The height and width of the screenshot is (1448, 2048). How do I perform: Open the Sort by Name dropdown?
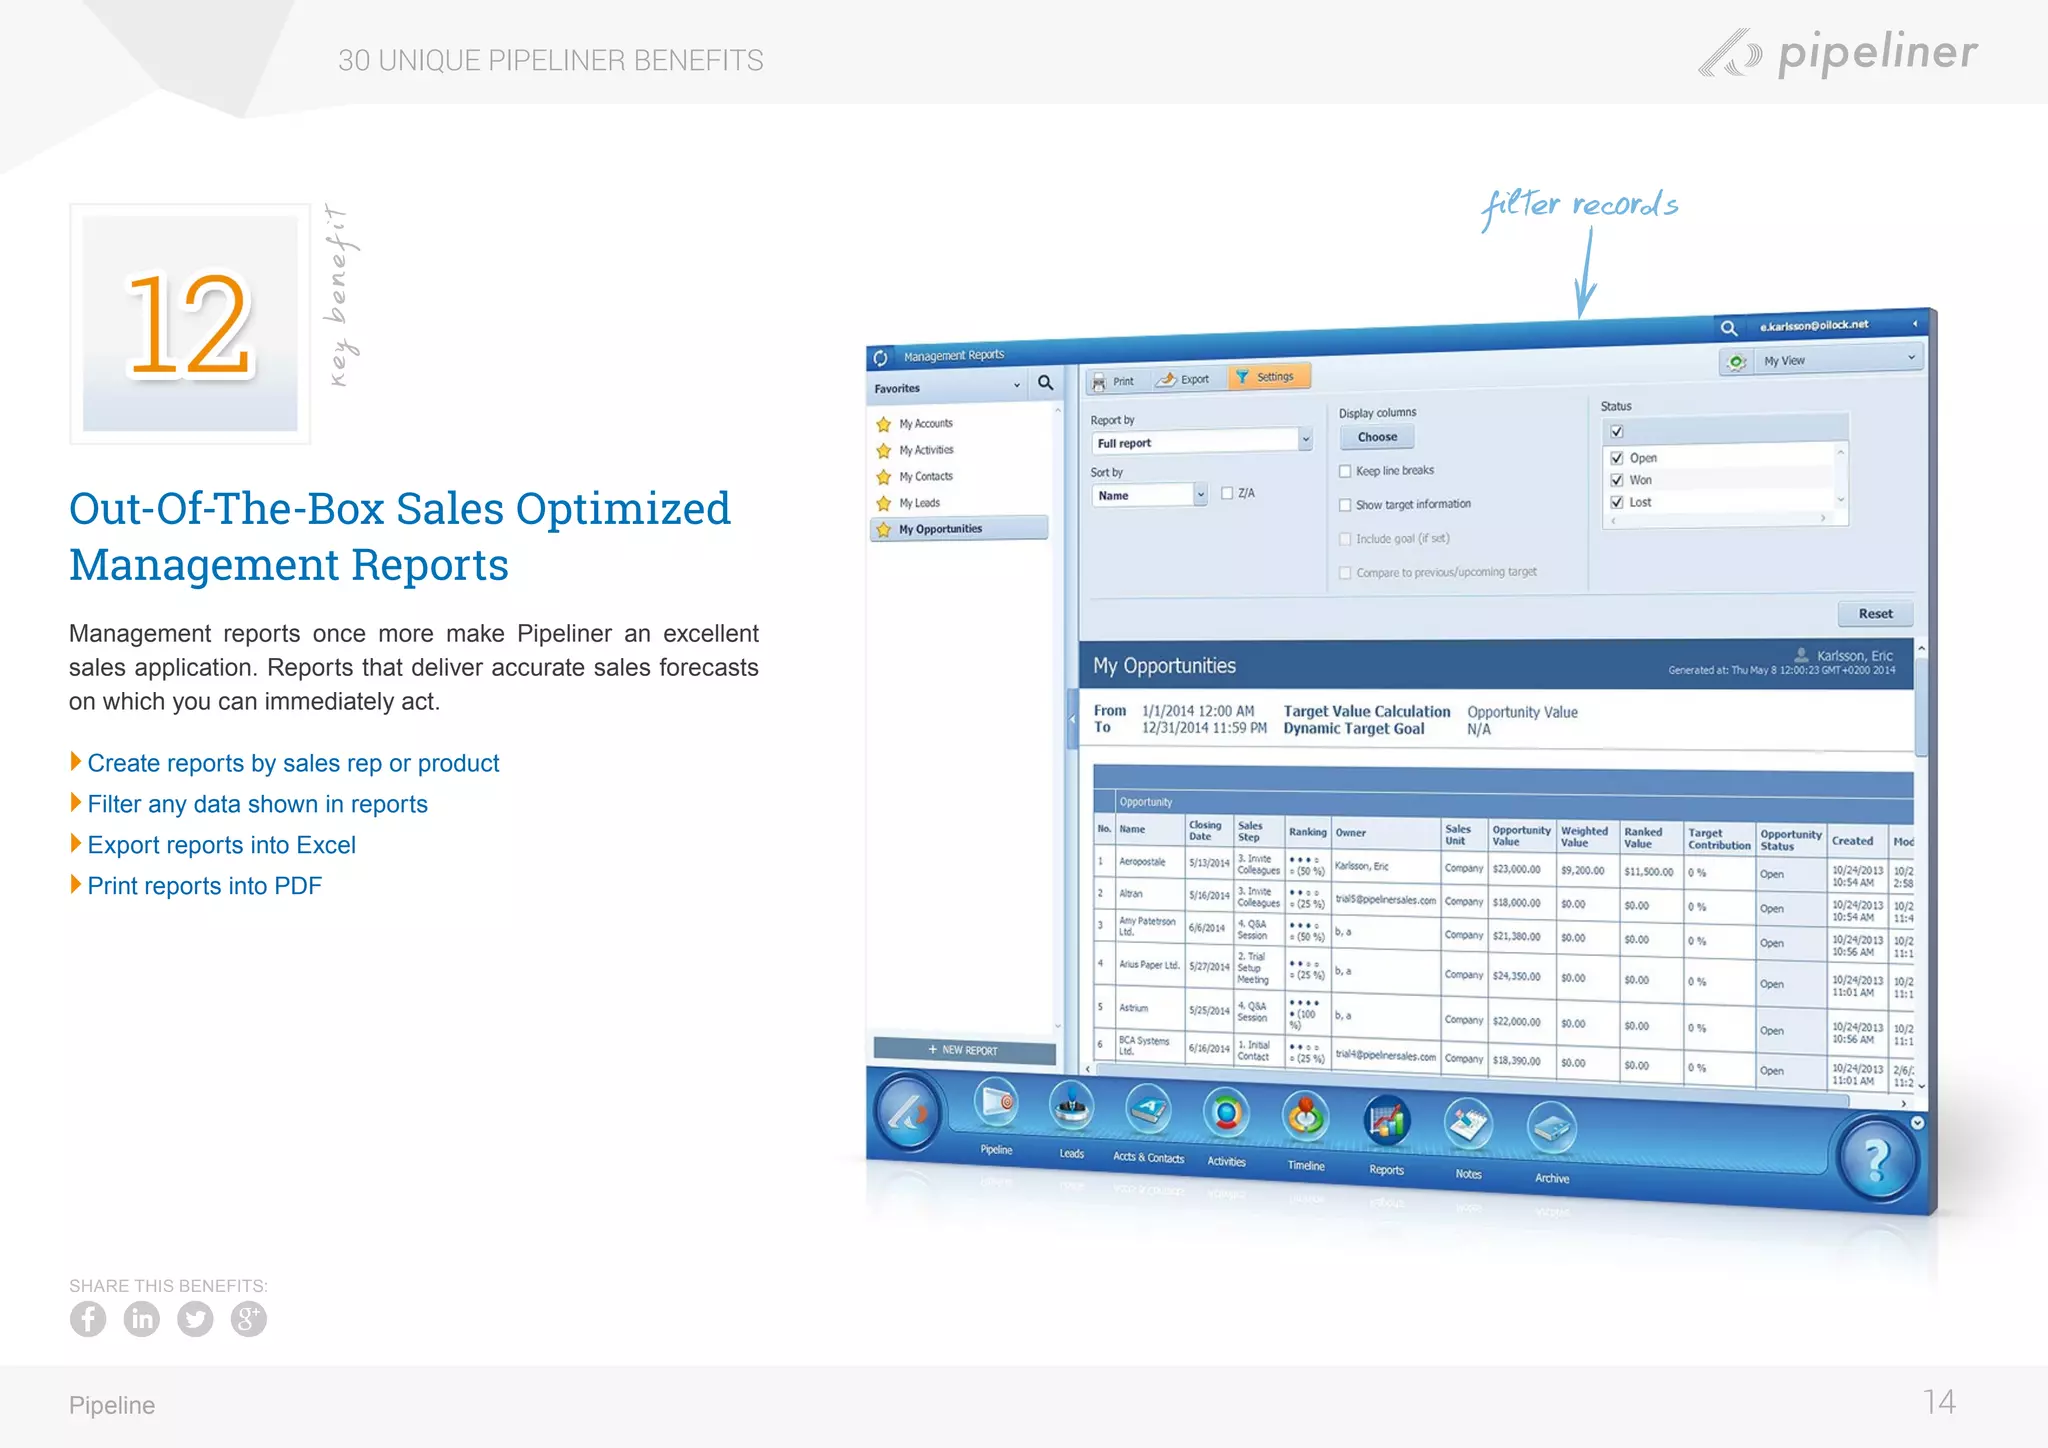[1150, 495]
